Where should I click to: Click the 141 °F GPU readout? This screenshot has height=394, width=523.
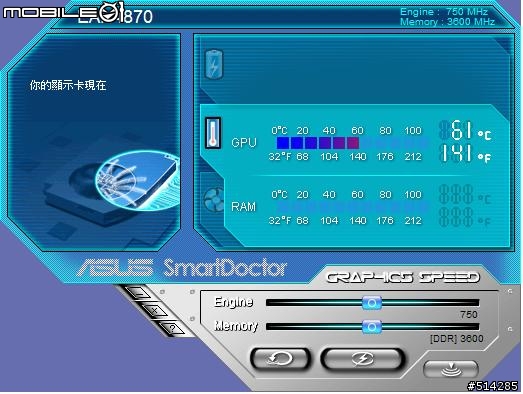click(465, 153)
